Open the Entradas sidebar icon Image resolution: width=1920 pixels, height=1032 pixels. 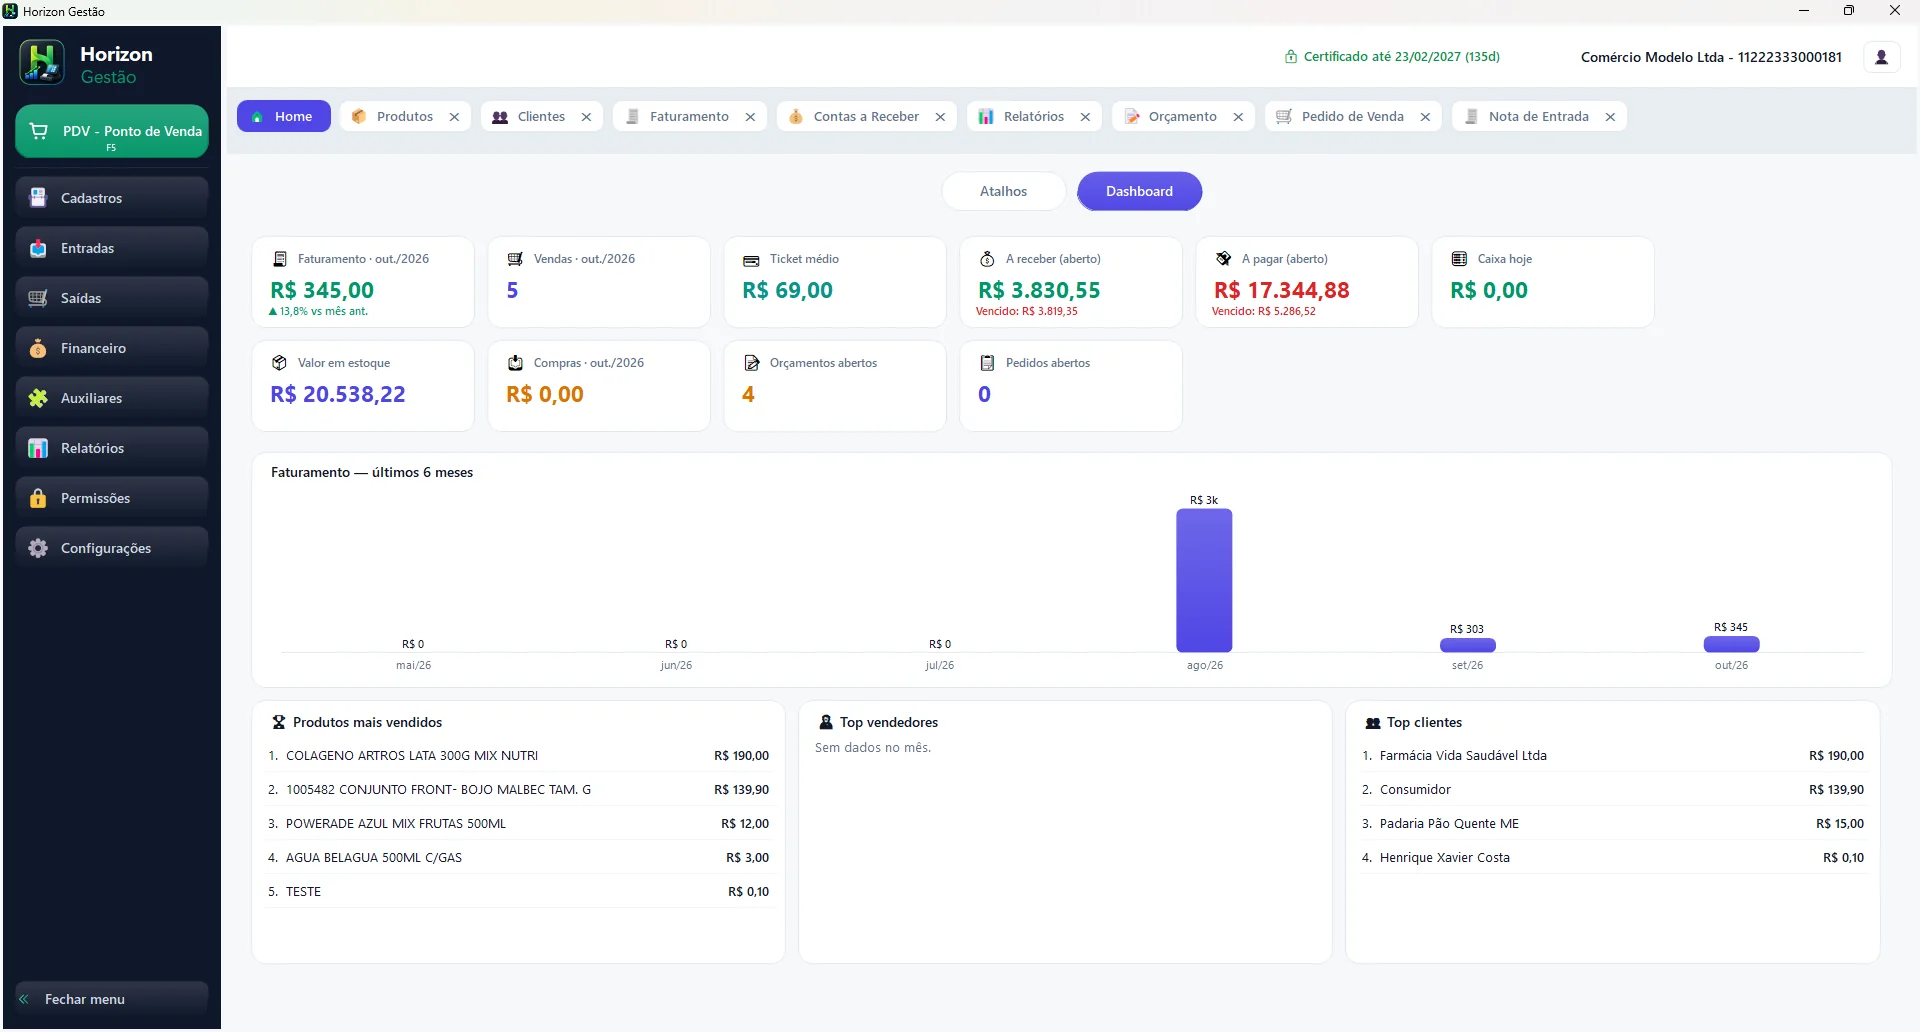click(x=38, y=248)
